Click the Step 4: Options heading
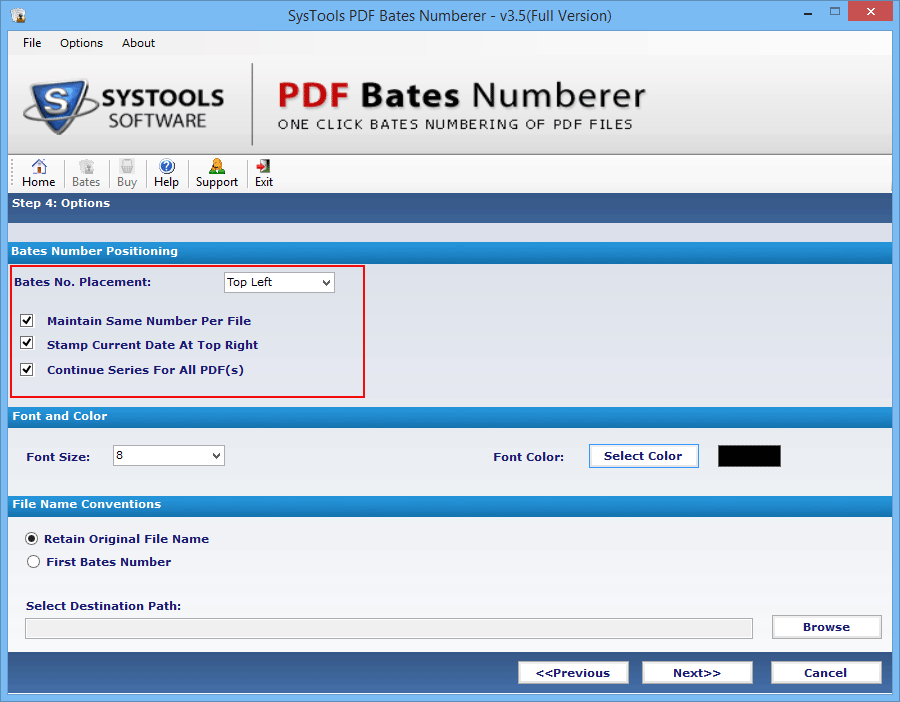Viewport: 900px width, 702px height. [61, 203]
